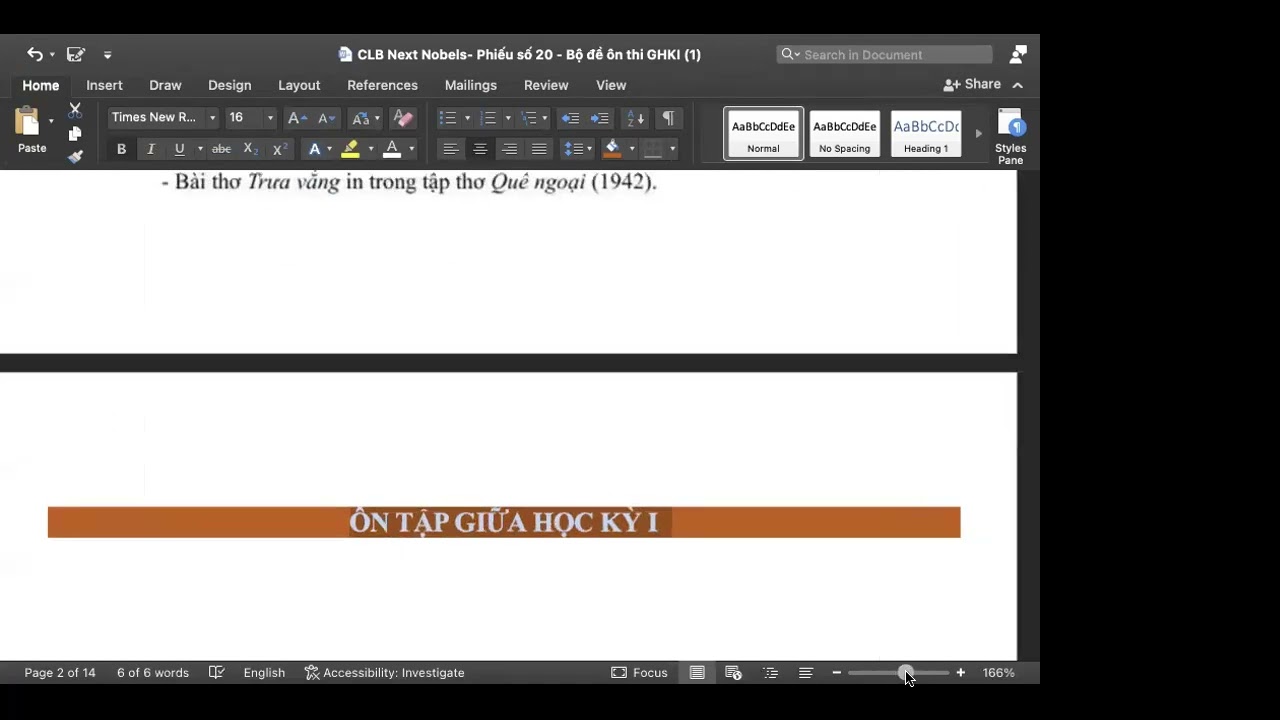Apply the yellow text highlight color
The width and height of the screenshot is (1280, 720).
click(350, 149)
